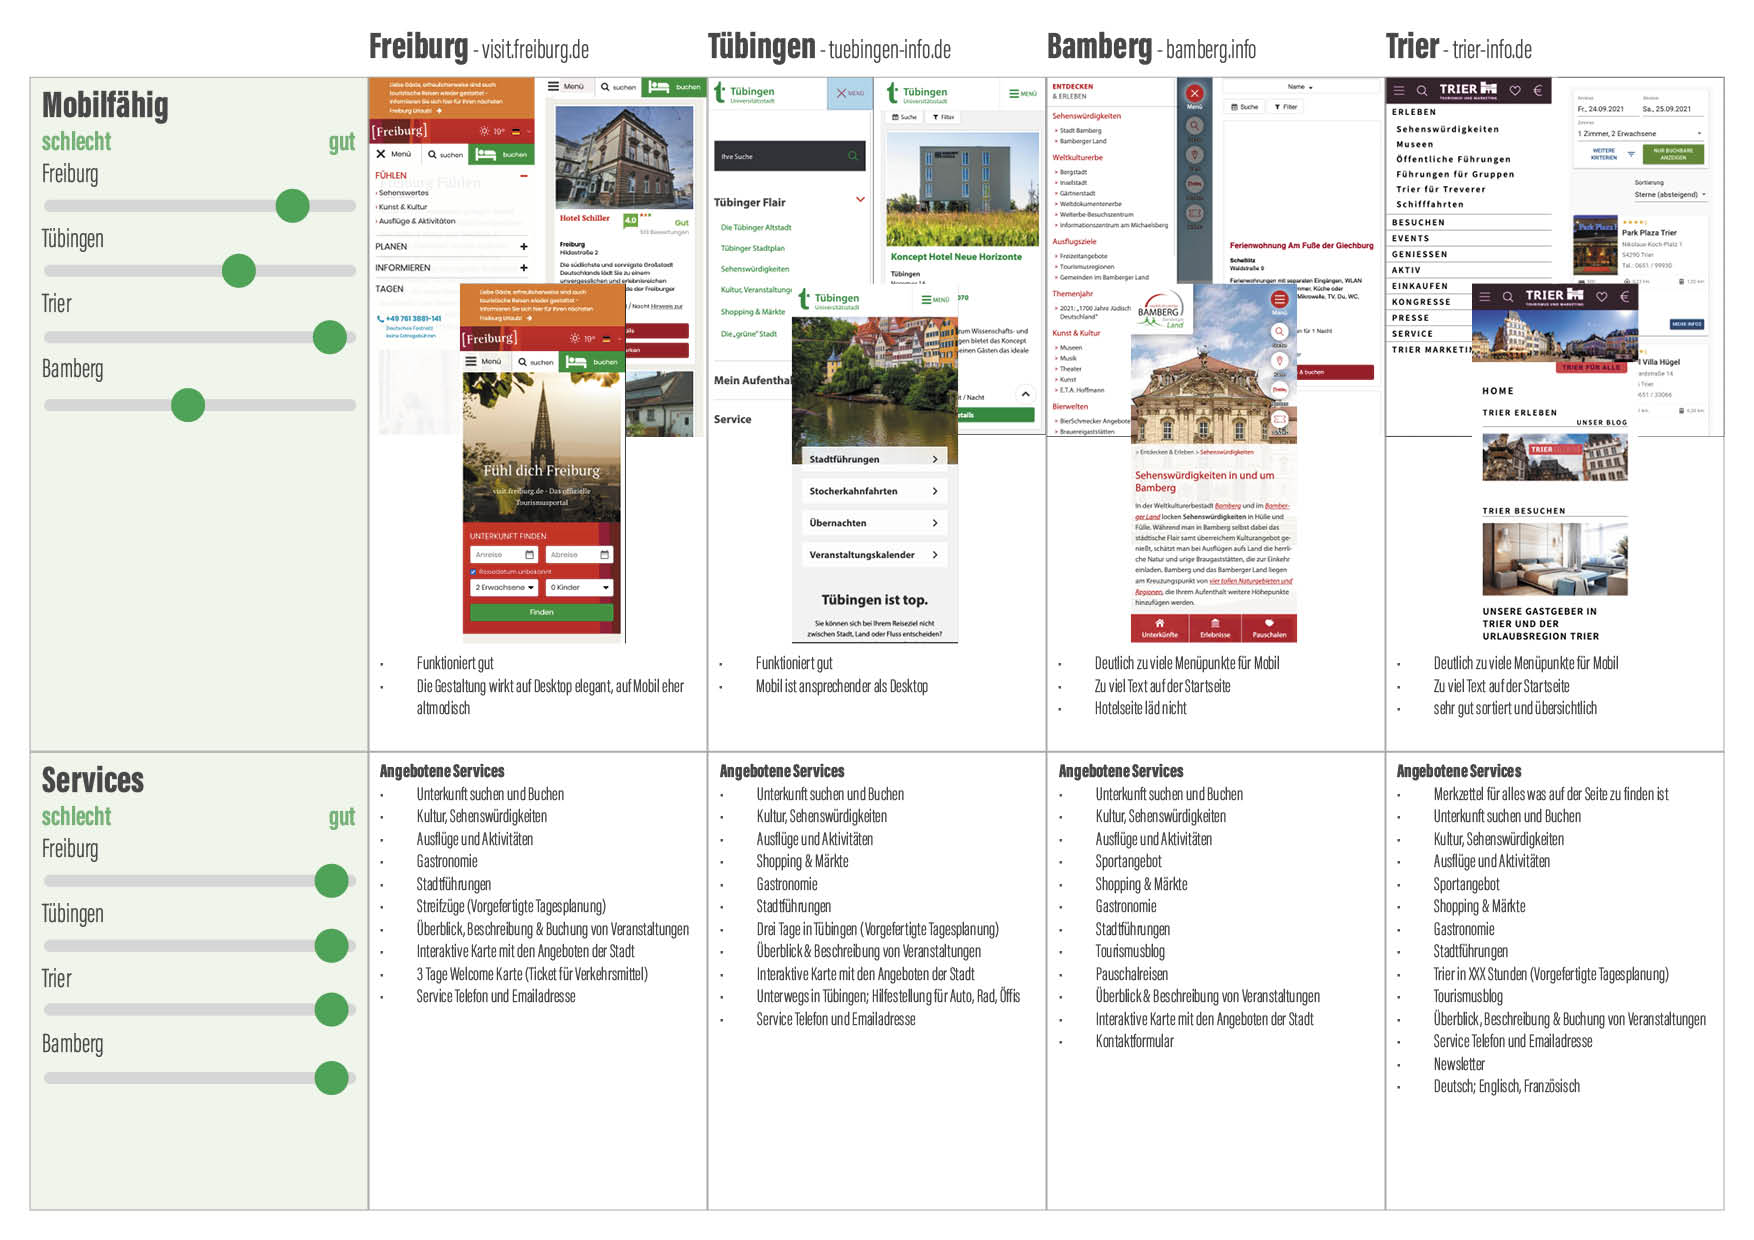Open the '2 Erwachsene' dropdown
The height and width of the screenshot is (1240, 1754).
point(503,588)
